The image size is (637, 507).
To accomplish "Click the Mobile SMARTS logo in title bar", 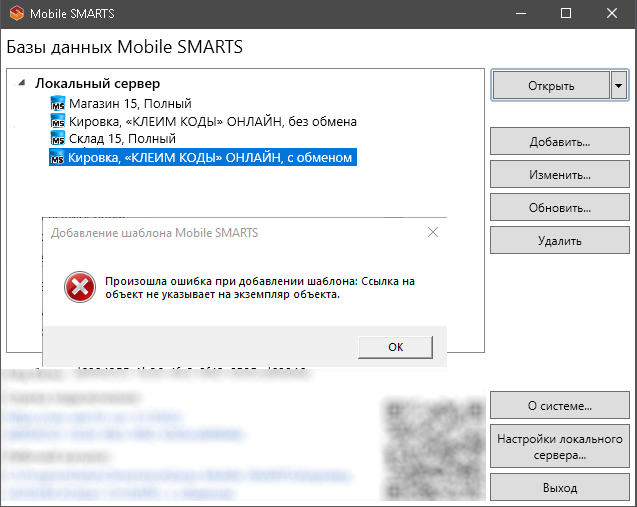I will (17, 13).
